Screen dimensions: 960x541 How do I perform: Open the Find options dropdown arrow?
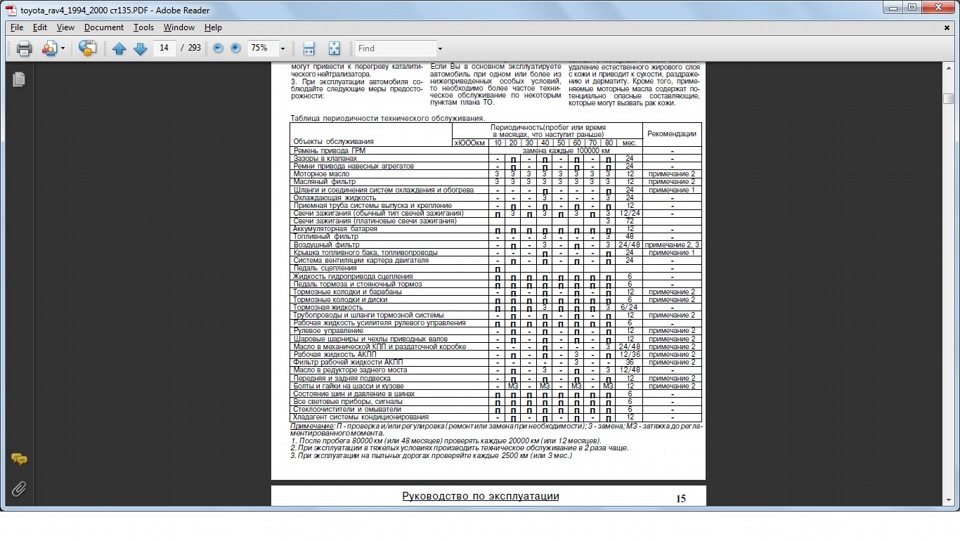[440, 48]
